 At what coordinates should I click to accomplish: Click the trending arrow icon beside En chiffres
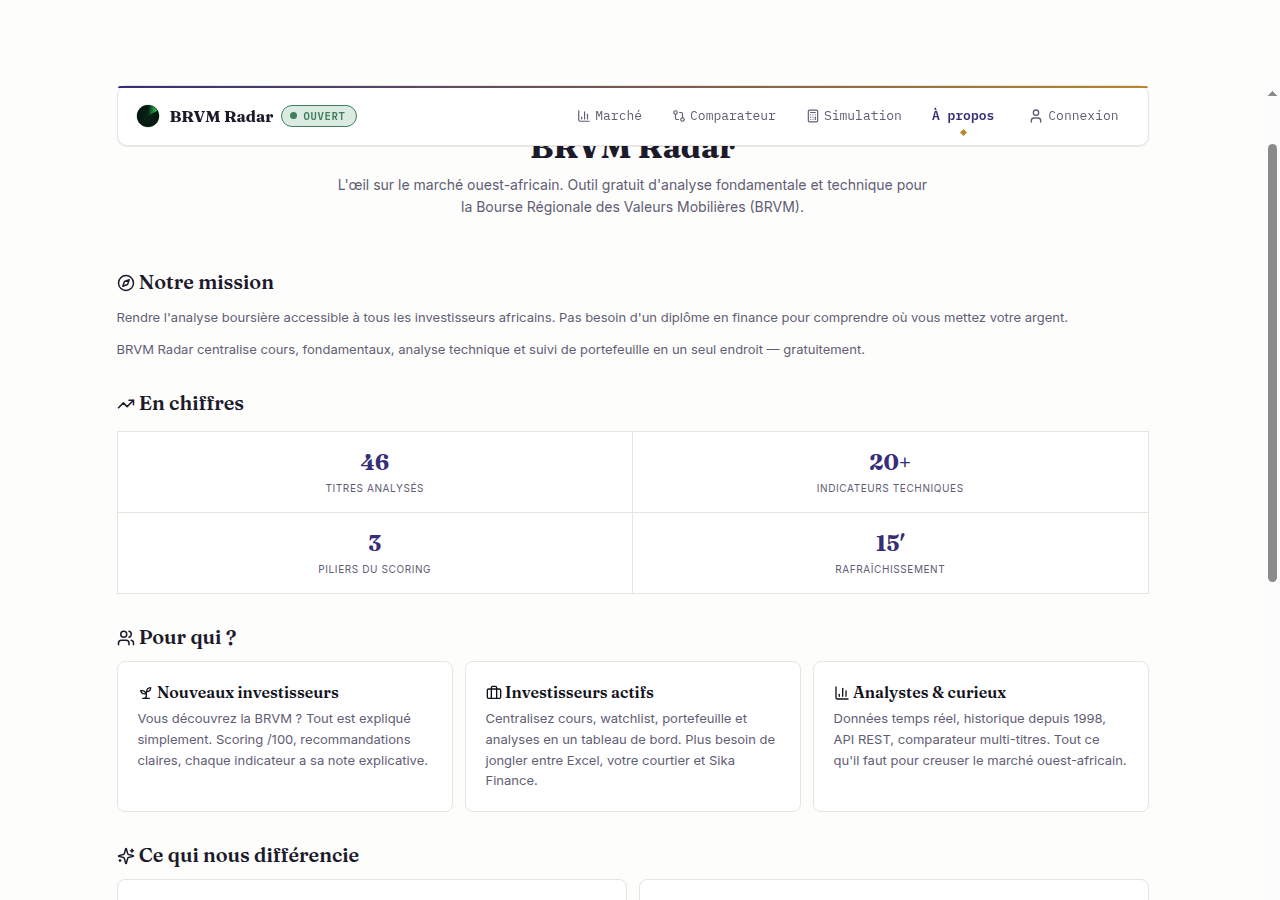[x=126, y=404]
